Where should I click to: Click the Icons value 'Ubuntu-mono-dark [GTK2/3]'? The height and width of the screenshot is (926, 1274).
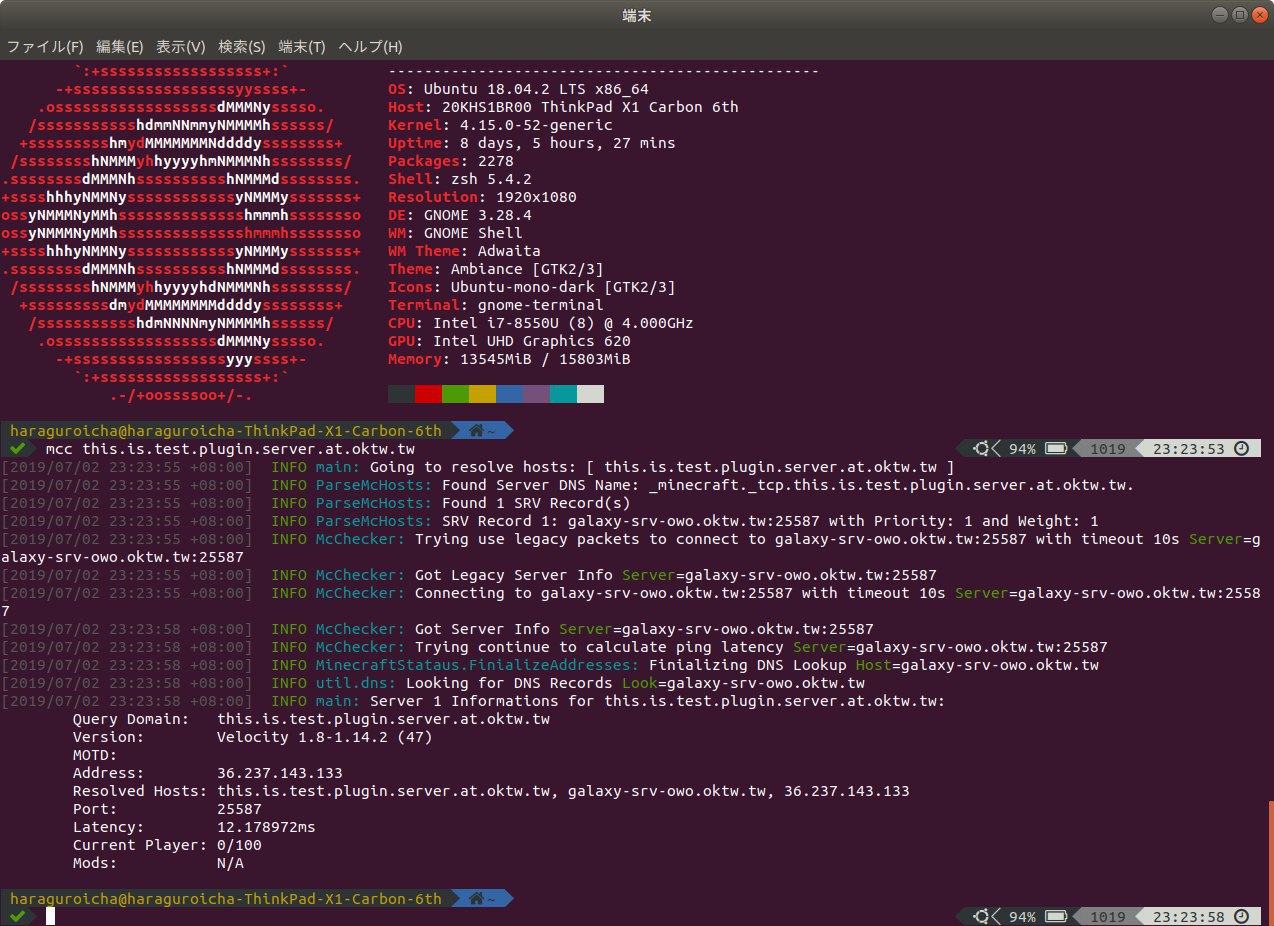coord(563,287)
